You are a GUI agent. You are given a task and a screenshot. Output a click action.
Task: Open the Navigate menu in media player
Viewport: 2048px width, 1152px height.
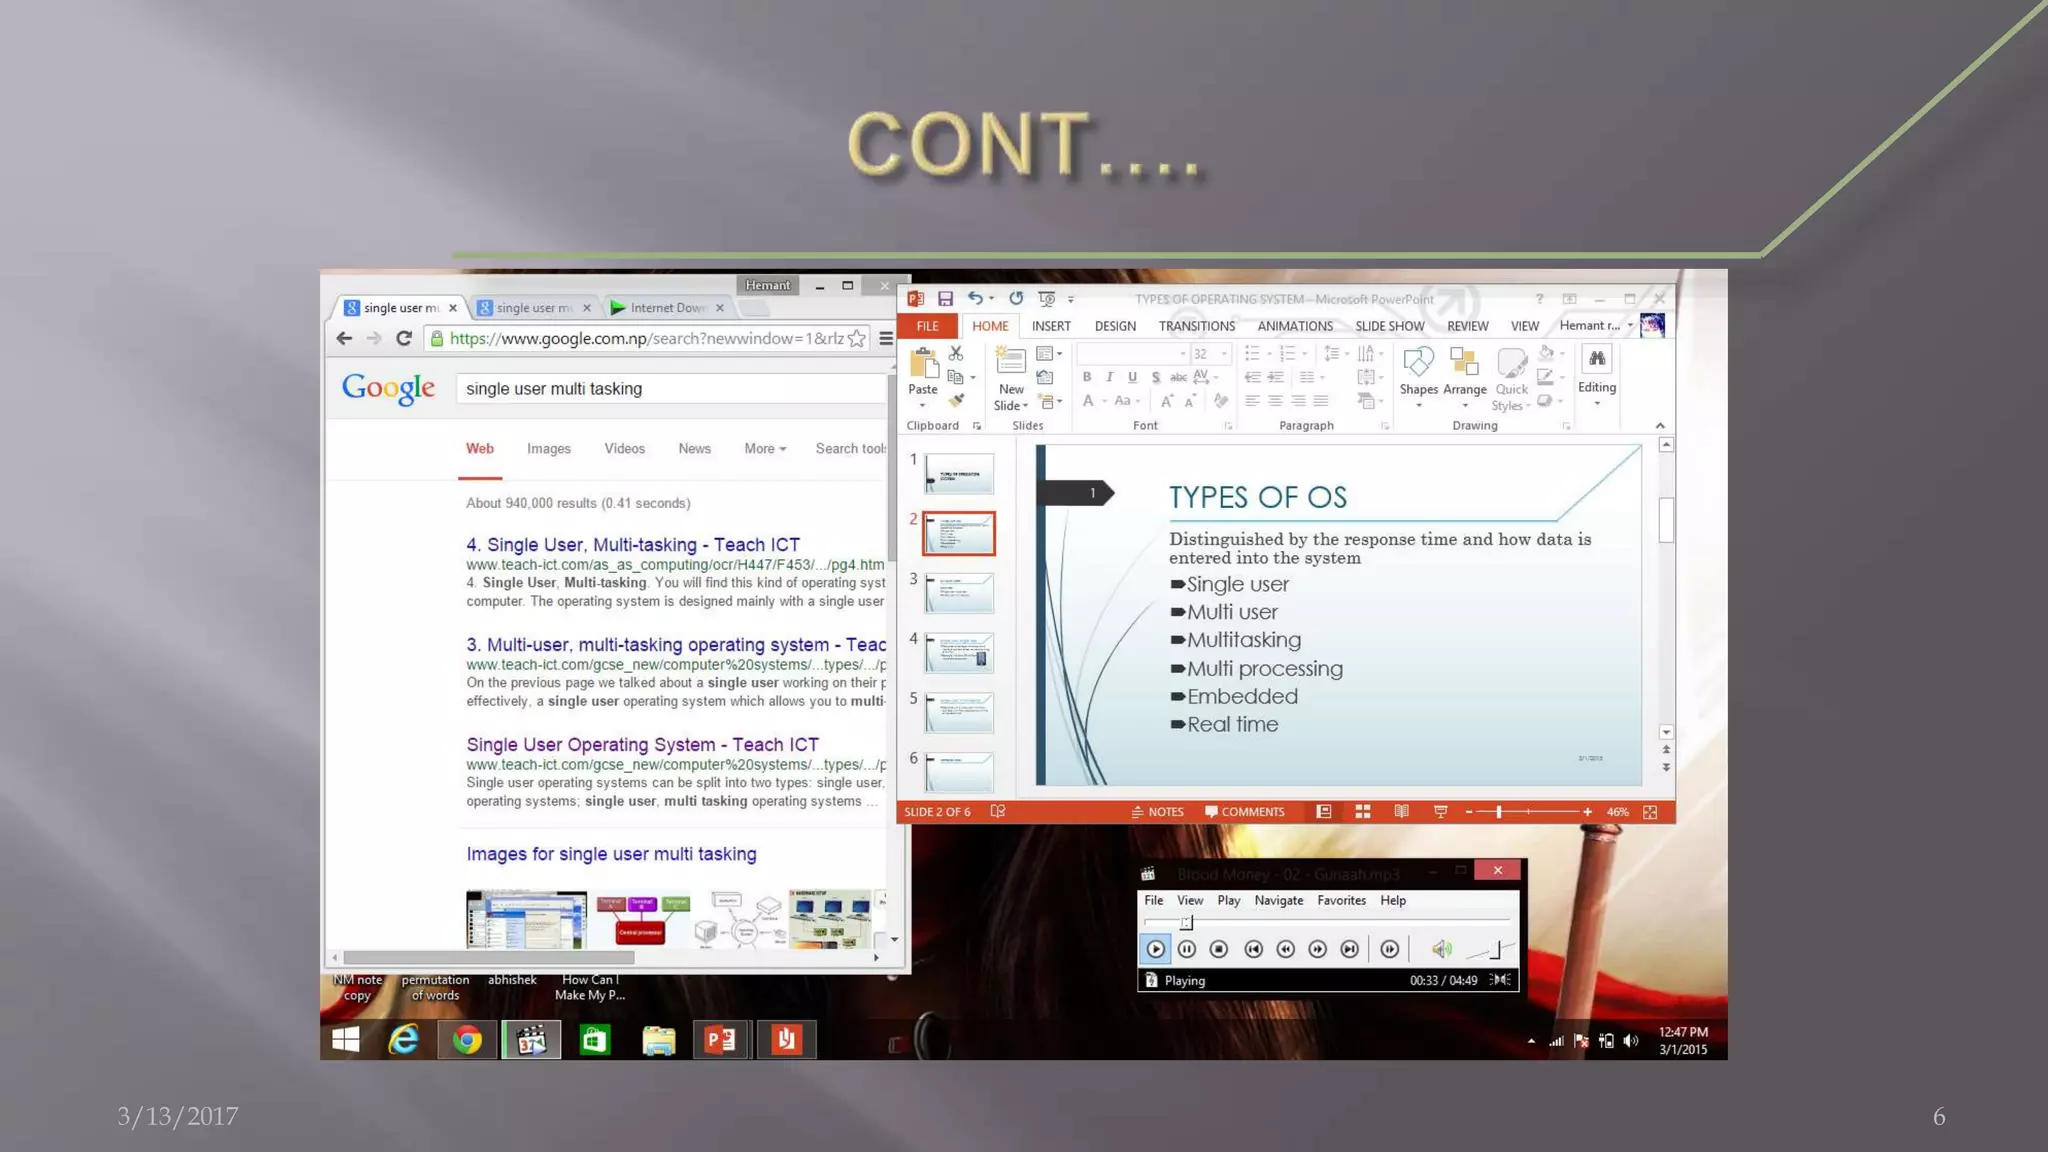pyautogui.click(x=1278, y=901)
